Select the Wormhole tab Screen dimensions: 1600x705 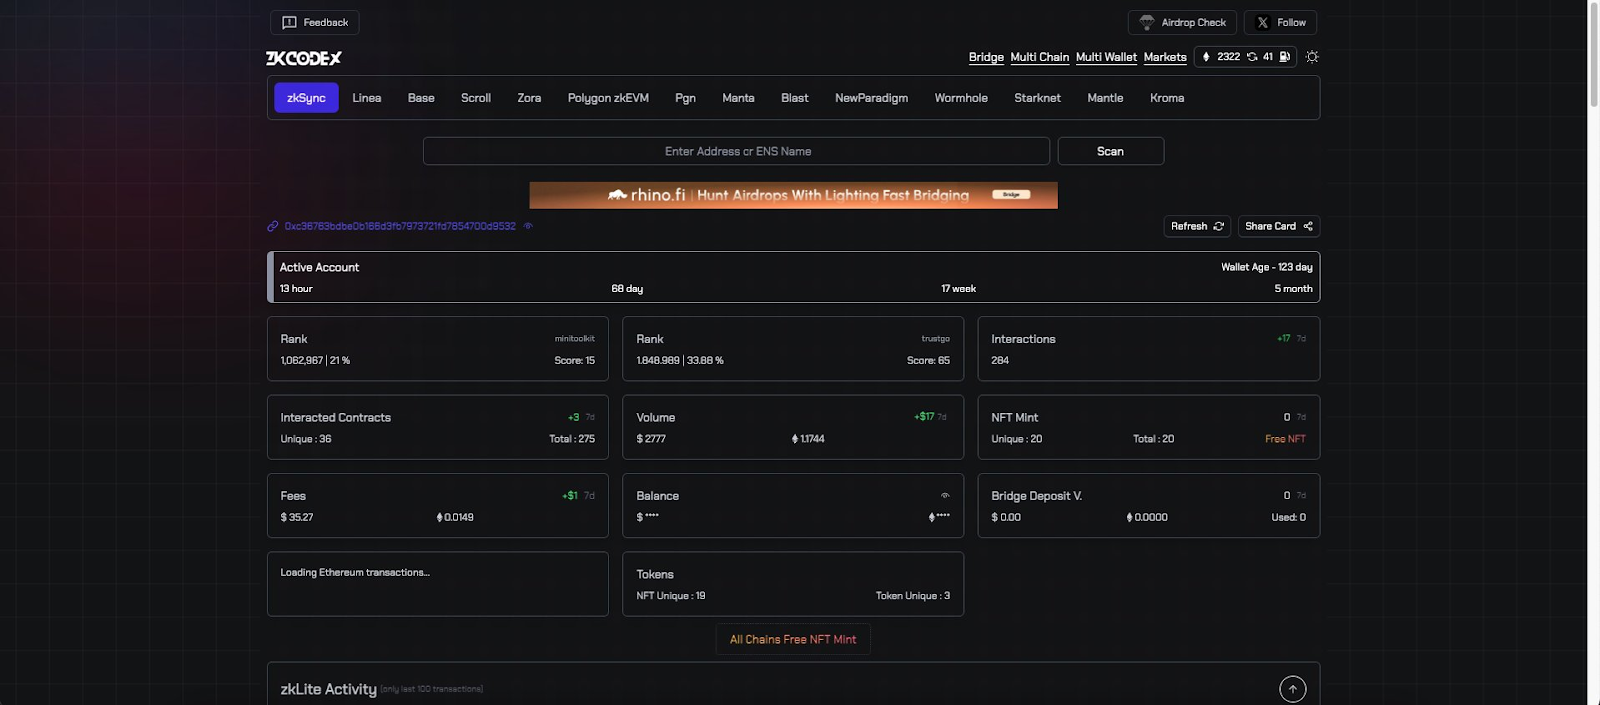tap(961, 98)
